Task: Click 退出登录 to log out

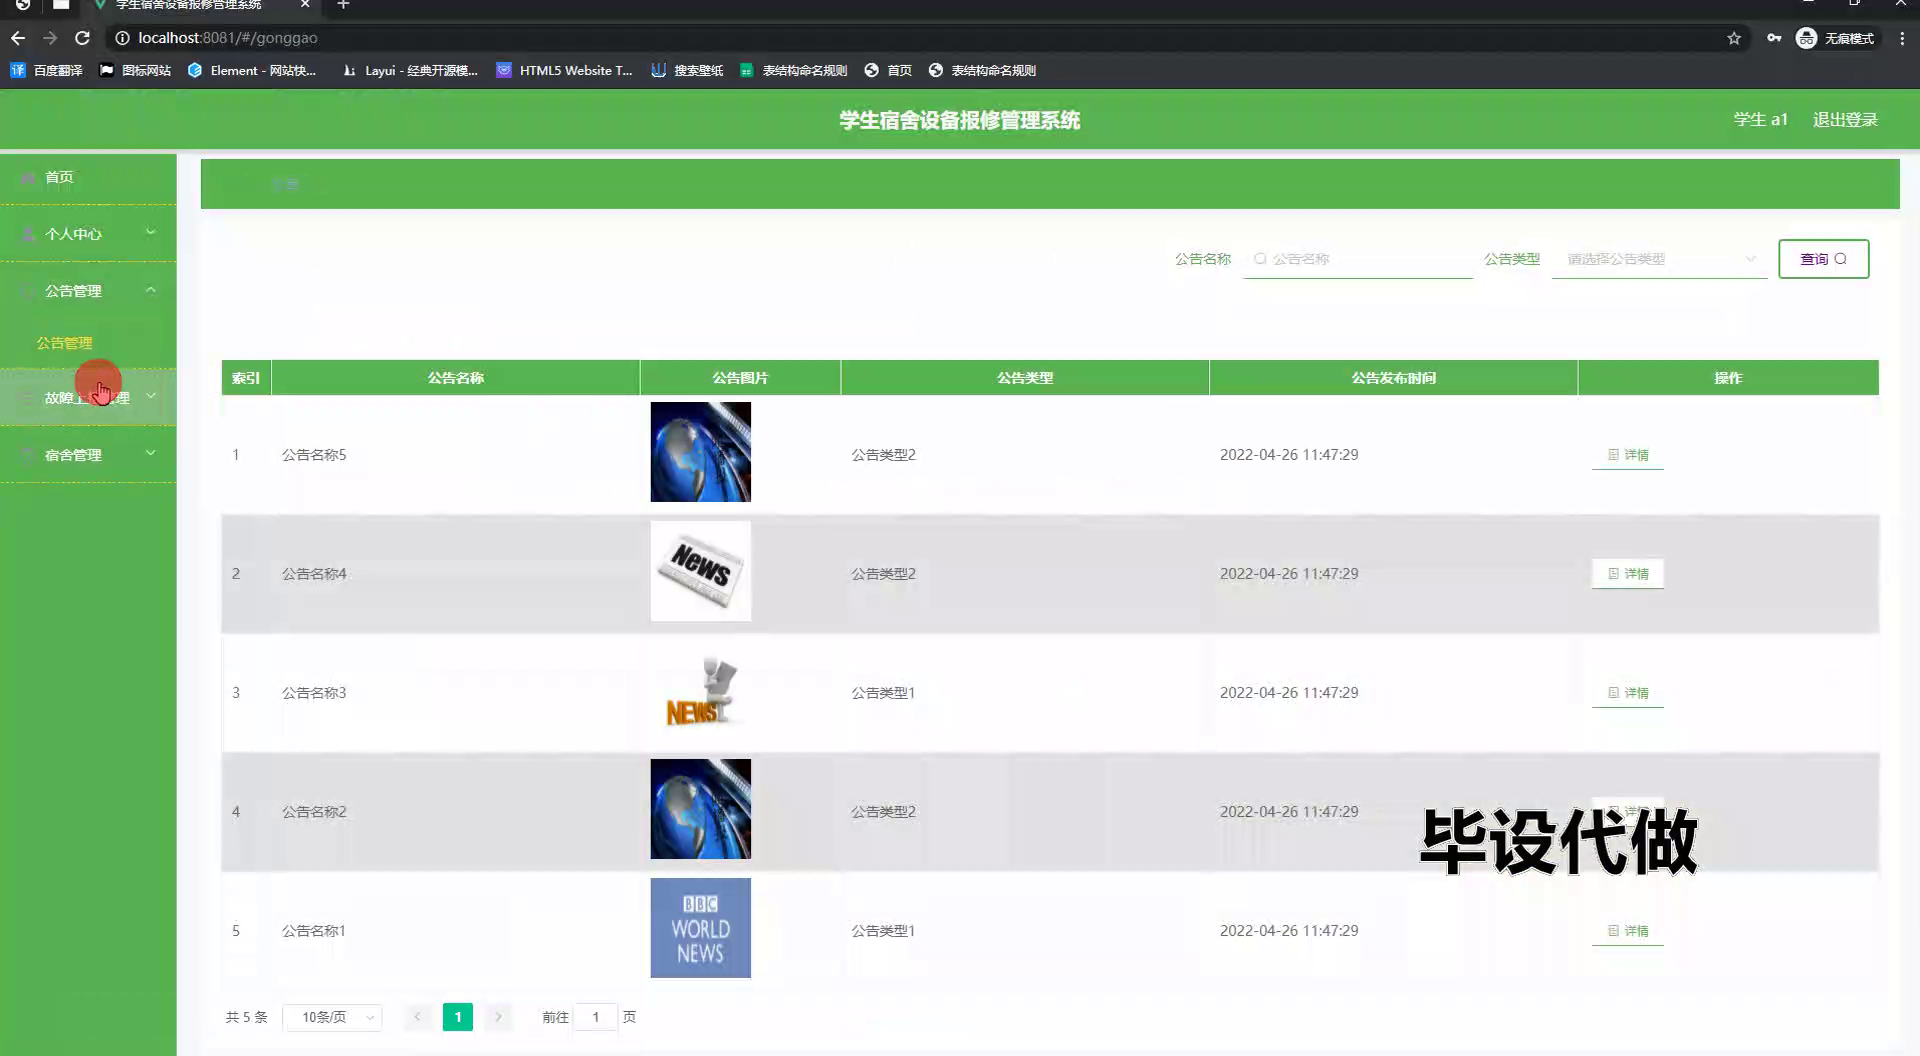Action: tap(1845, 120)
